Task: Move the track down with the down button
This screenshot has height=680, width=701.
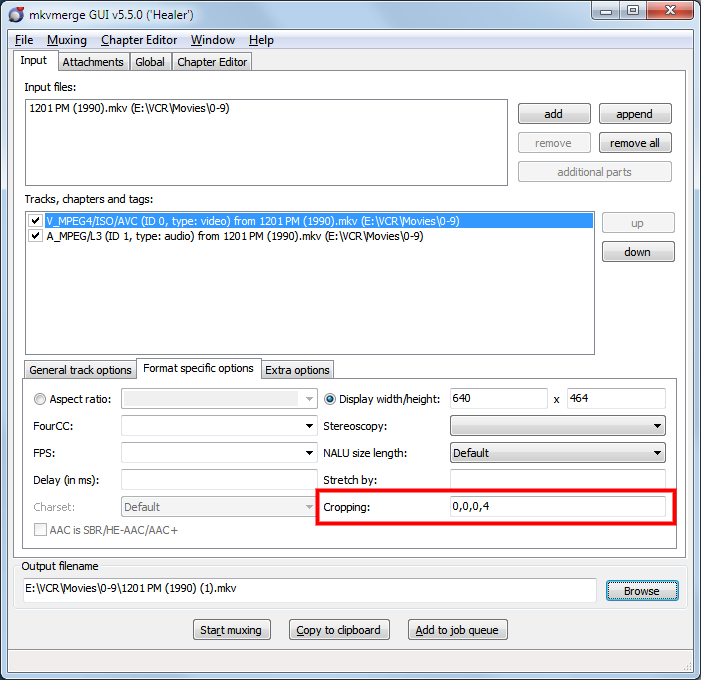Action: point(638,252)
